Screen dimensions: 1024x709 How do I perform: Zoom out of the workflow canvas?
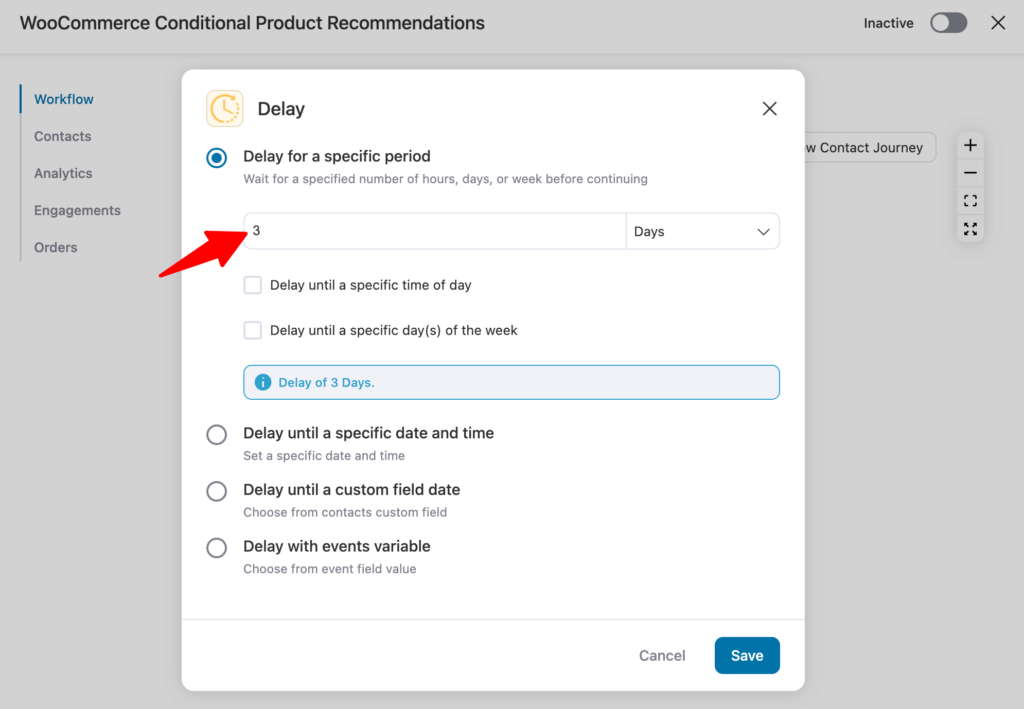970,172
